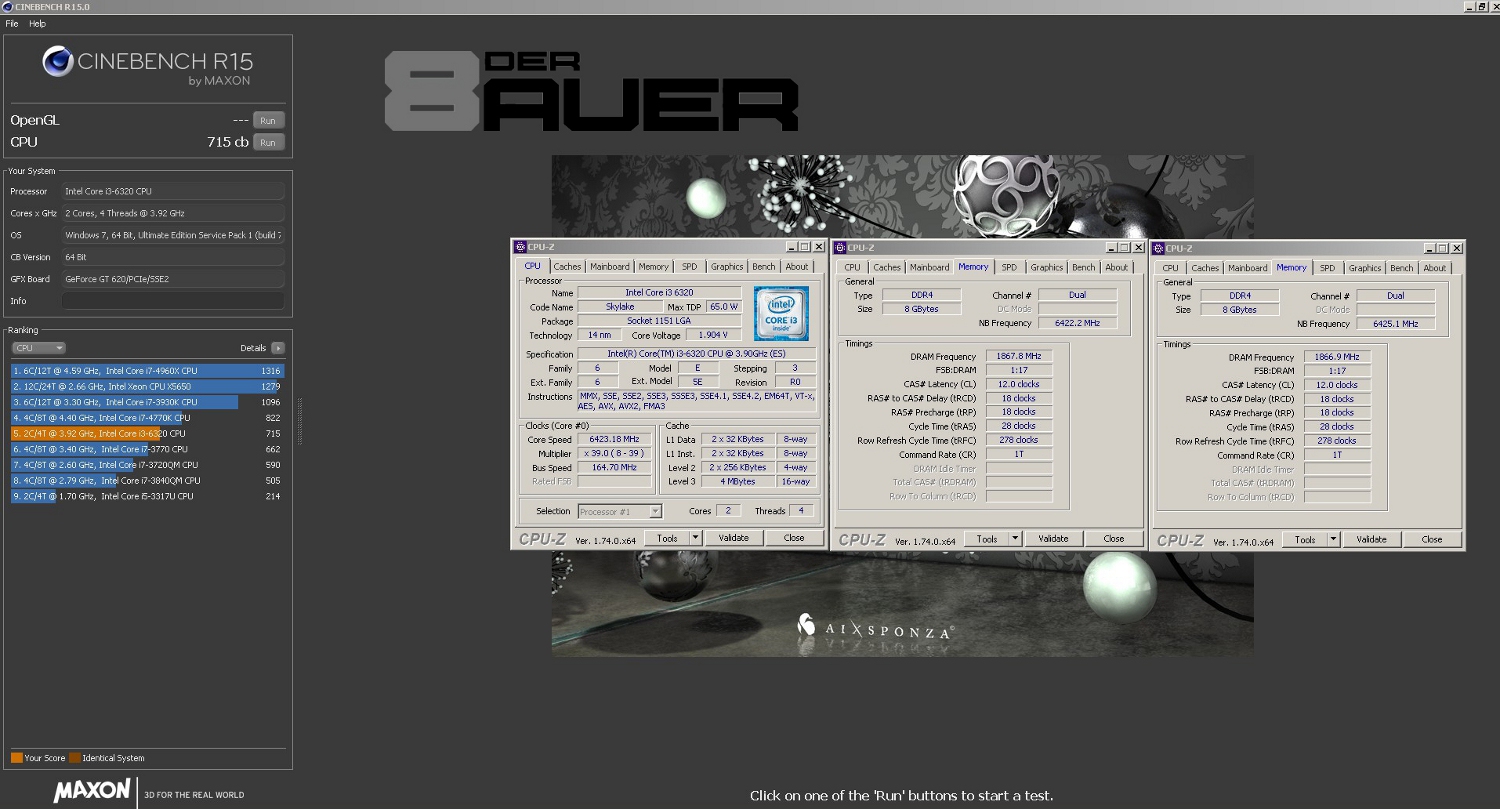This screenshot has height=809, width=1500.
Task: Run the CPU benchmark test
Action: [268, 142]
